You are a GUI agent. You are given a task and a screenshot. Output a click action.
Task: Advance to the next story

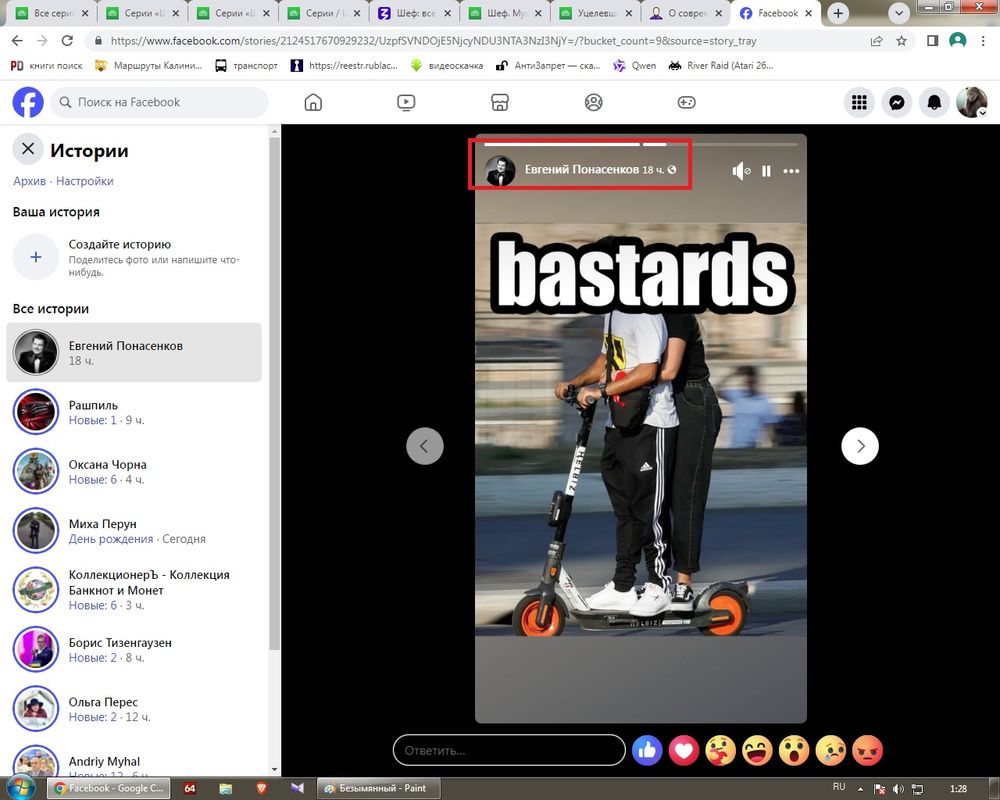(x=860, y=446)
